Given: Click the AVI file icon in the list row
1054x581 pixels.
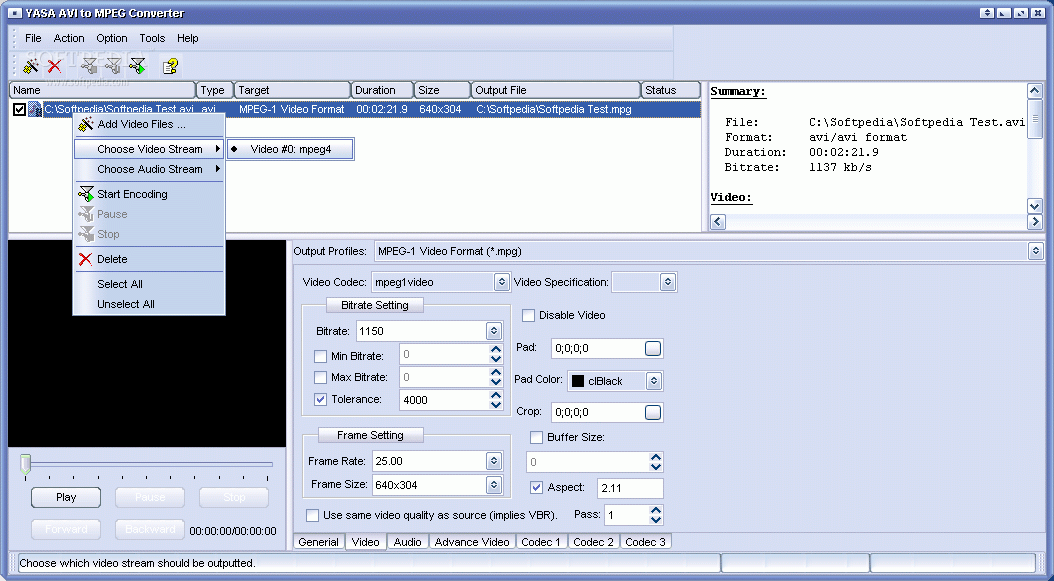Looking at the screenshot, I should pos(35,109).
